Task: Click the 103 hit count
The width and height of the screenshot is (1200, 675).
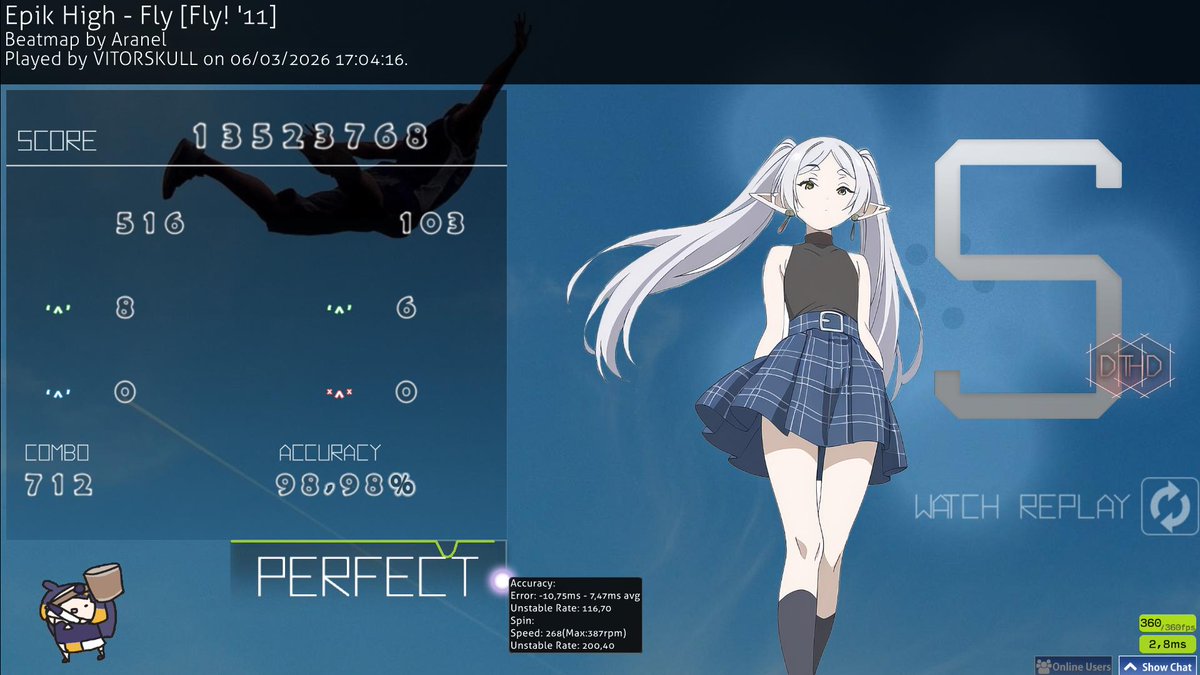Action: [432, 223]
